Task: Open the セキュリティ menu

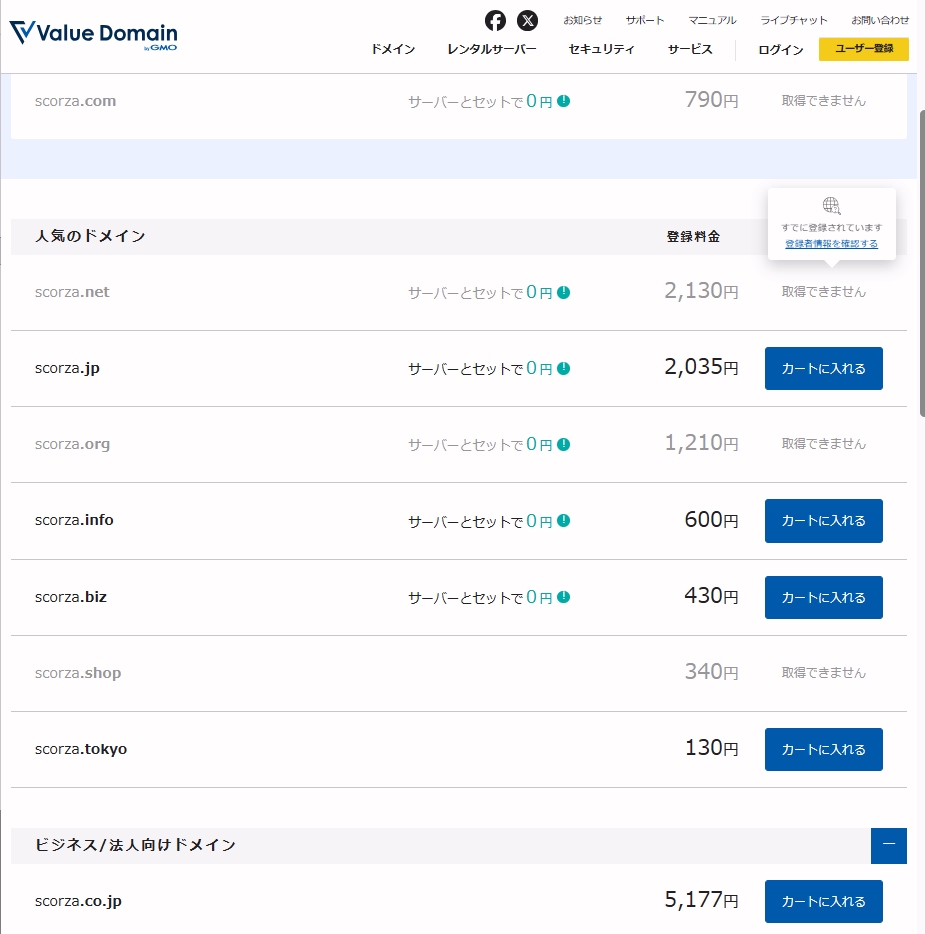Action: tap(602, 49)
